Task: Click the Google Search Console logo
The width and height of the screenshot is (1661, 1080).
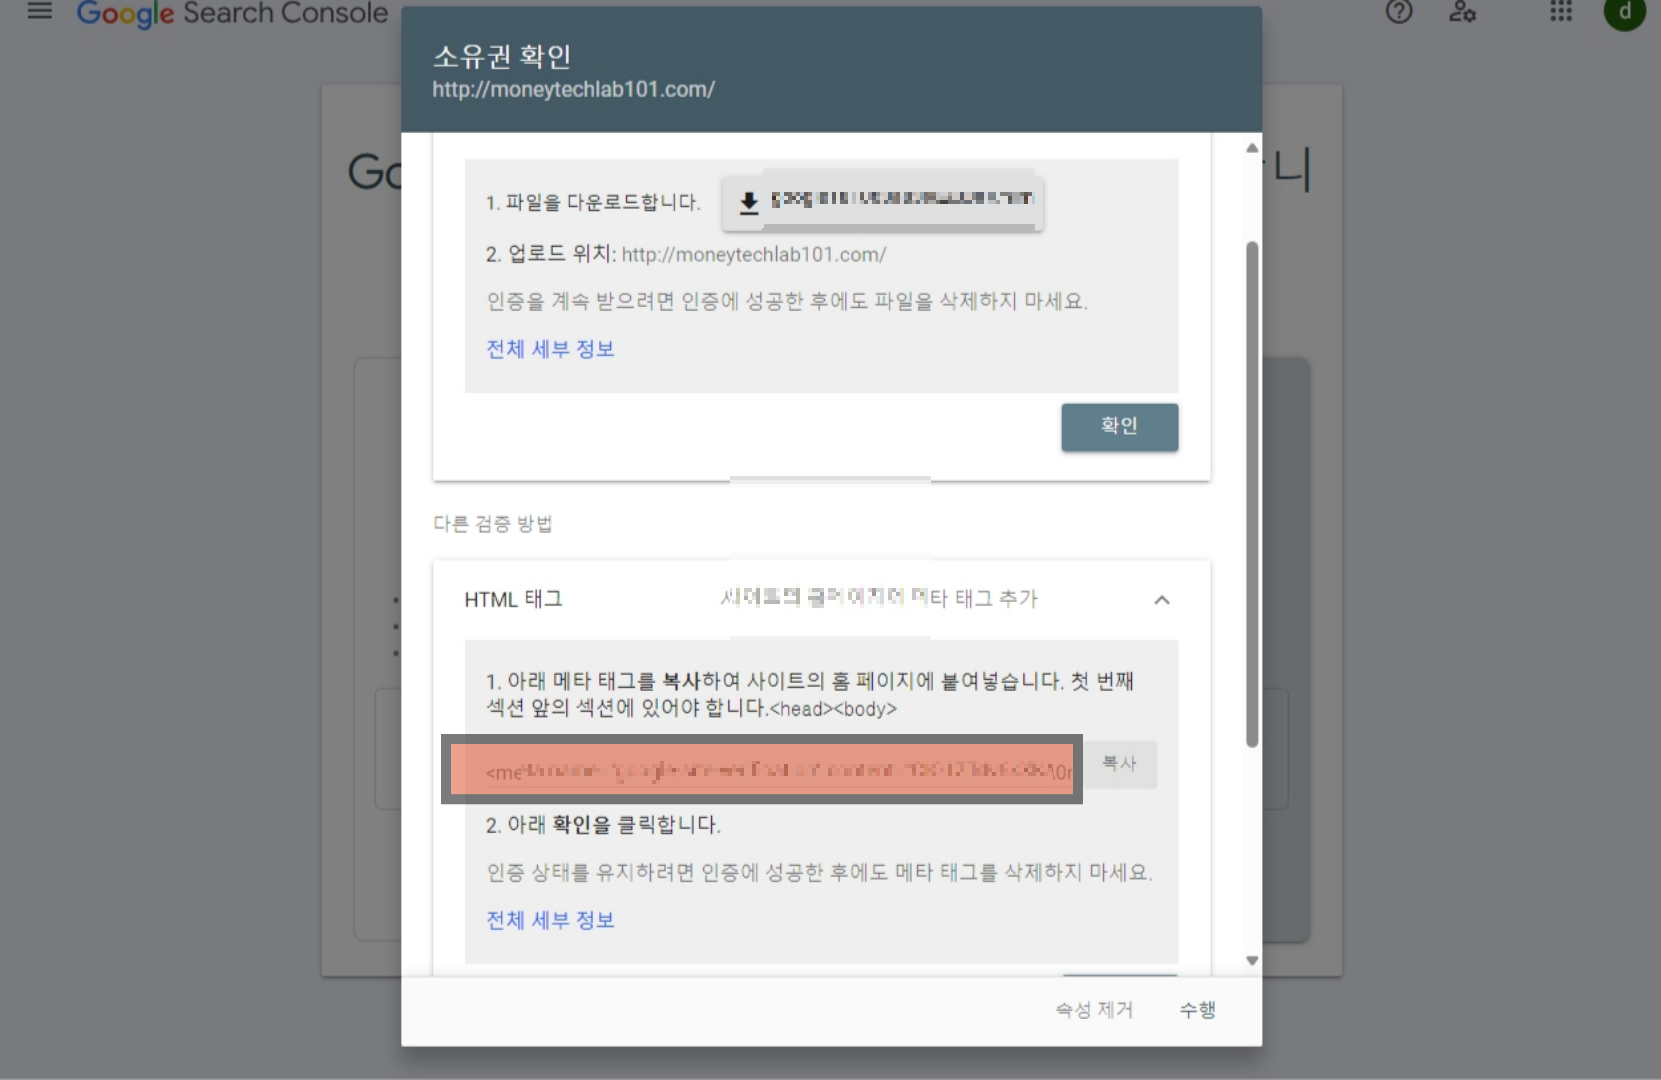Action: 232,14
